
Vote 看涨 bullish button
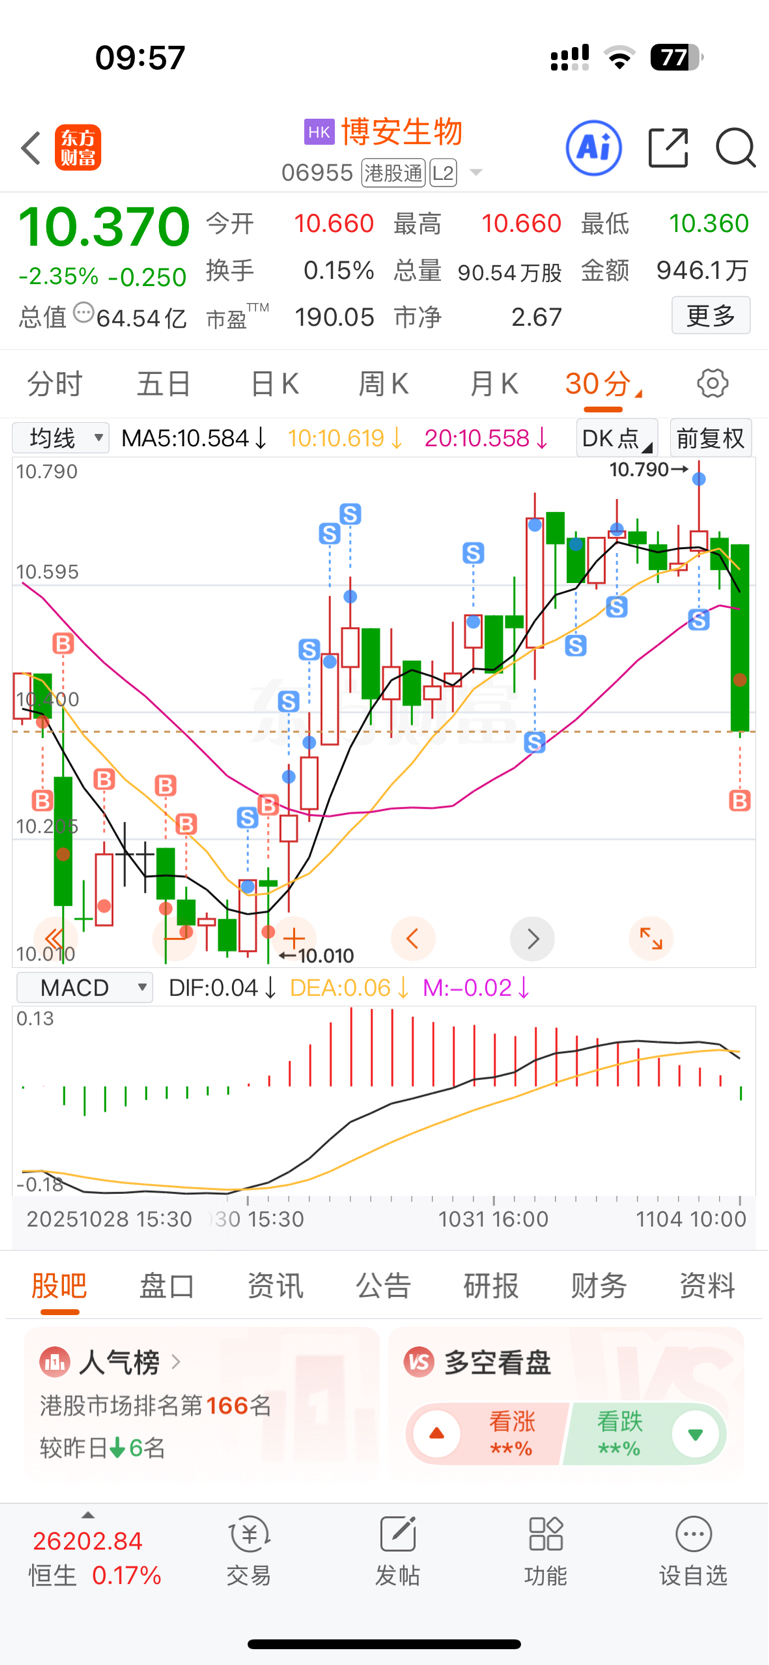click(486, 1434)
